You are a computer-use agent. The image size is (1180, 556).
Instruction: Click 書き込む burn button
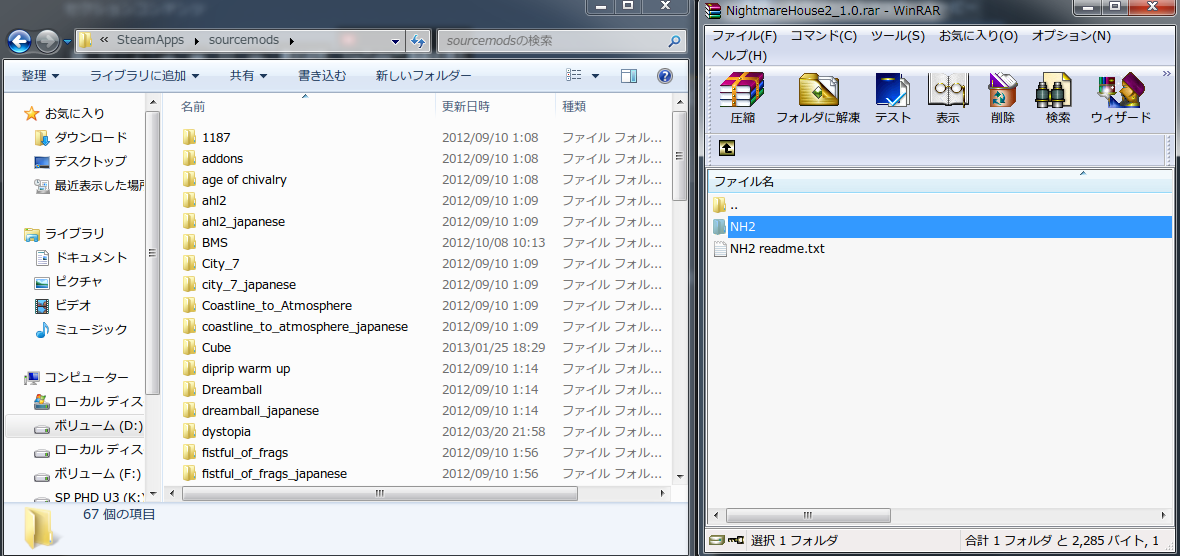322,75
